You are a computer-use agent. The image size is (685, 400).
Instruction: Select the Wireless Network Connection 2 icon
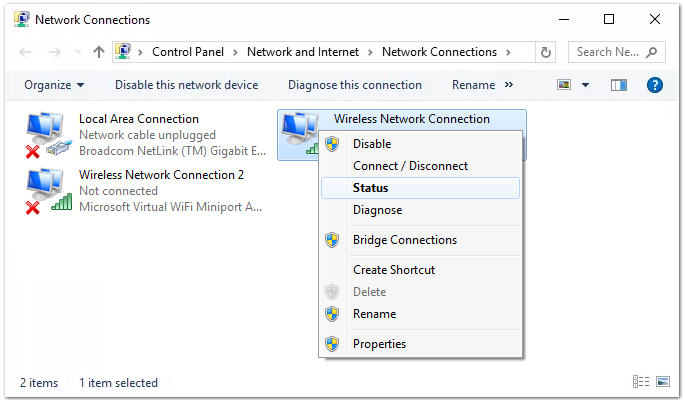click(x=46, y=190)
